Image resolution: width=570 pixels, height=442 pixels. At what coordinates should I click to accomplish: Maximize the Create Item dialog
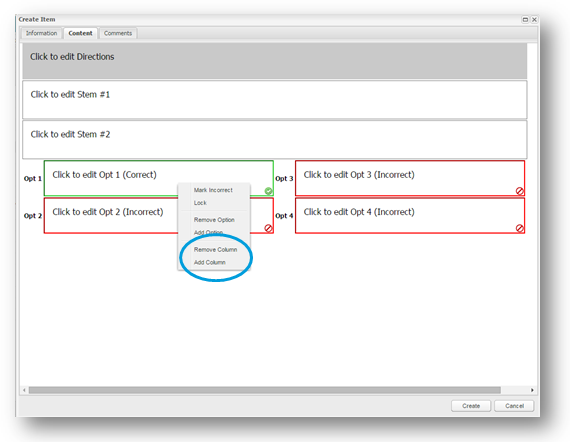pyautogui.click(x=525, y=20)
